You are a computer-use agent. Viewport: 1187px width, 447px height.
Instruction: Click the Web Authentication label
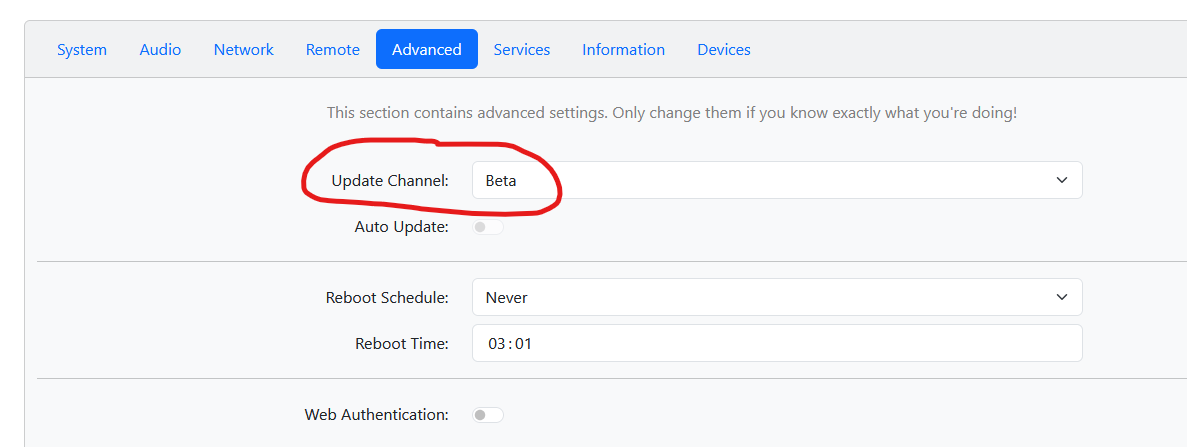click(376, 414)
